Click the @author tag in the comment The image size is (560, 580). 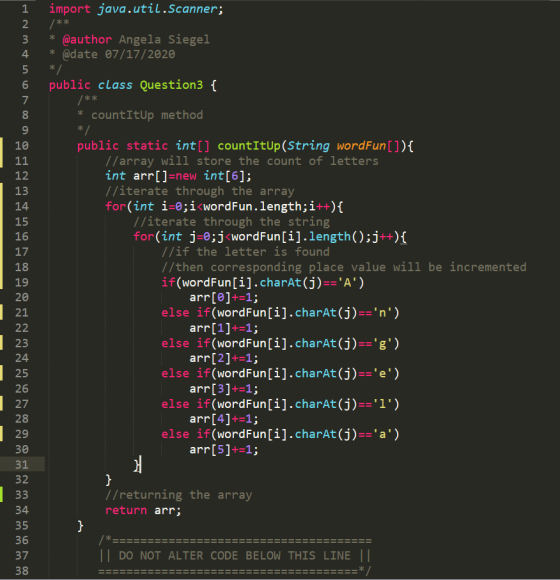click(x=87, y=39)
